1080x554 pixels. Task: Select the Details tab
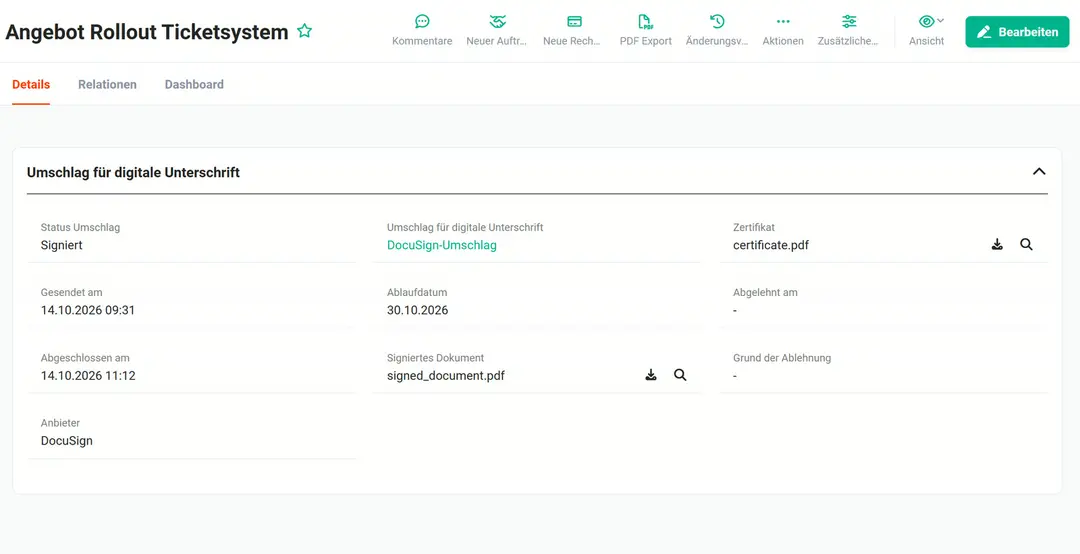(x=31, y=85)
